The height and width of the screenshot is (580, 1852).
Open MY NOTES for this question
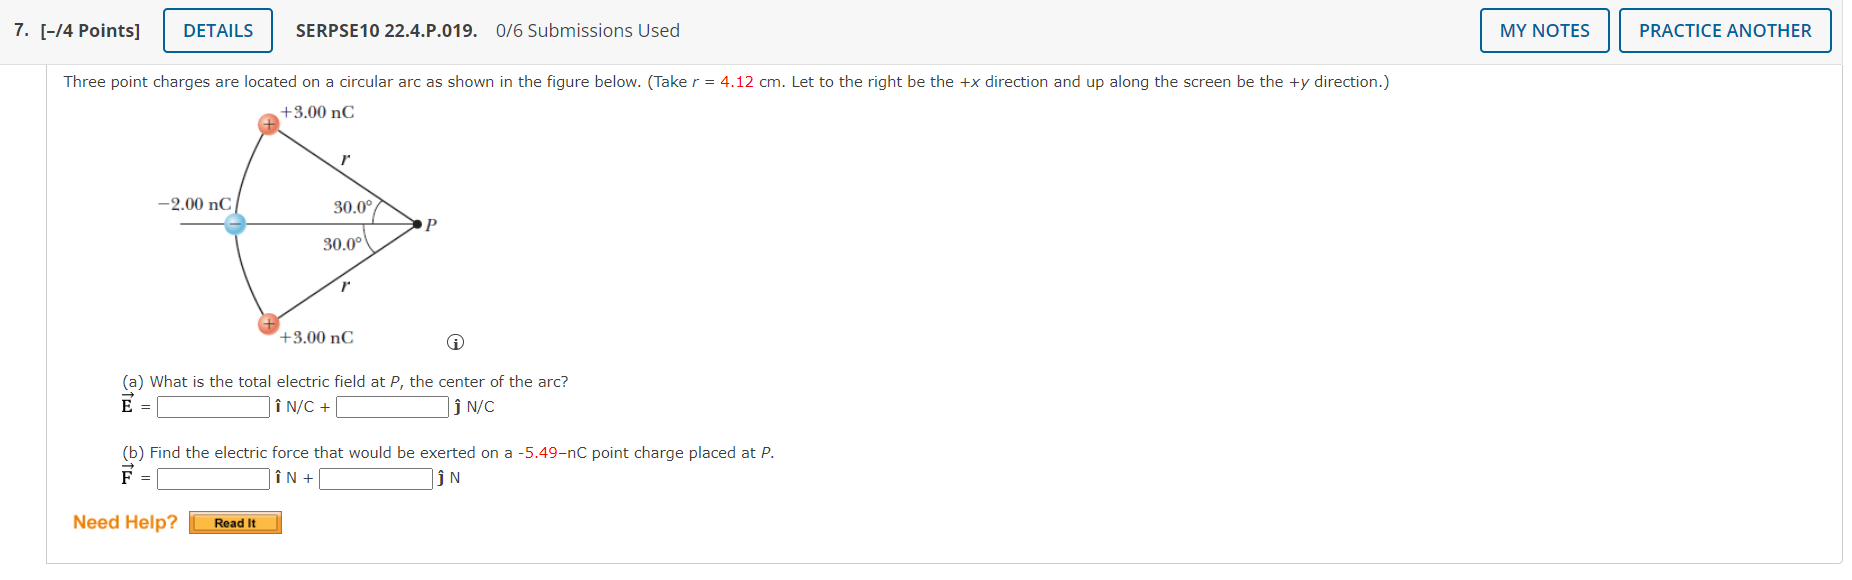pyautogui.click(x=1543, y=30)
